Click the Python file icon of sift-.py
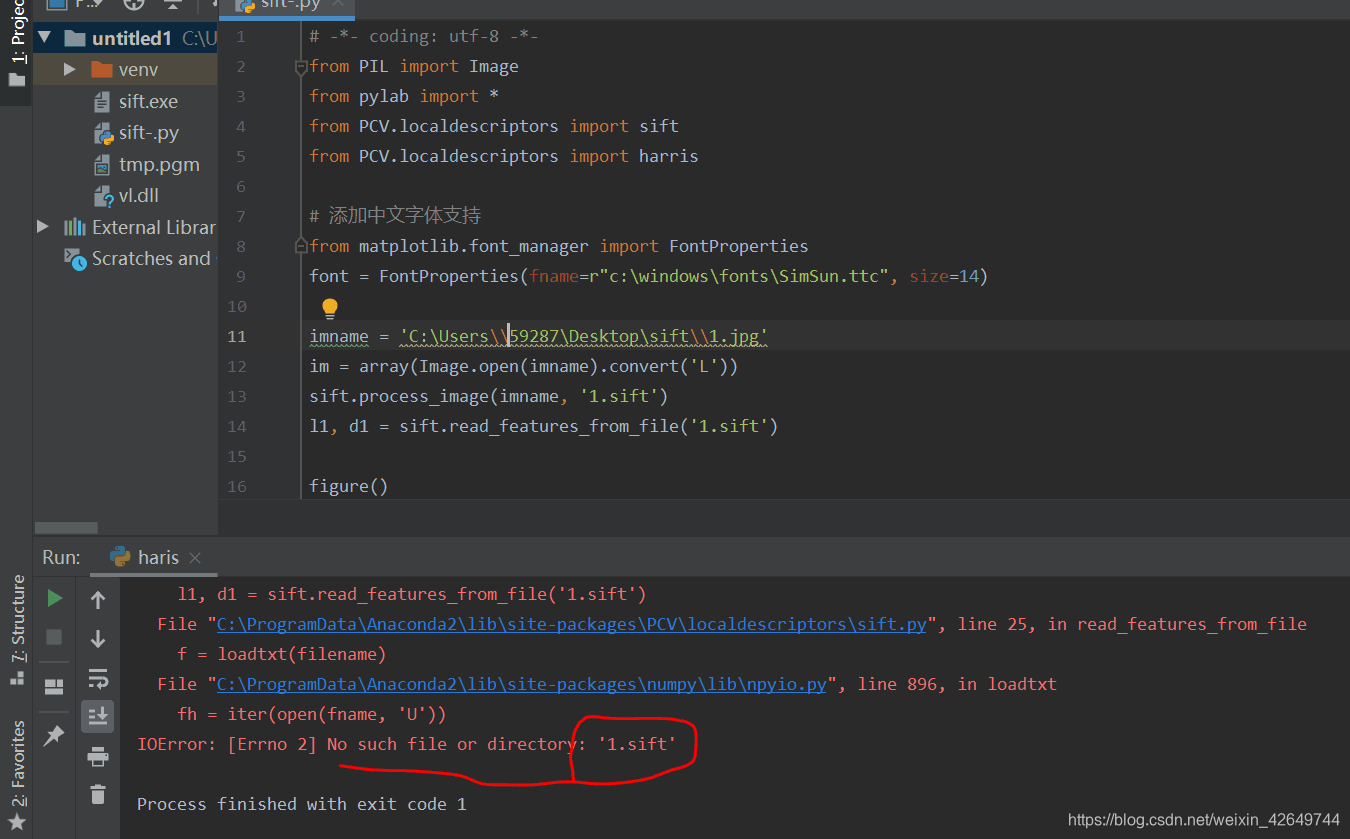The image size is (1350, 839). click(x=102, y=133)
